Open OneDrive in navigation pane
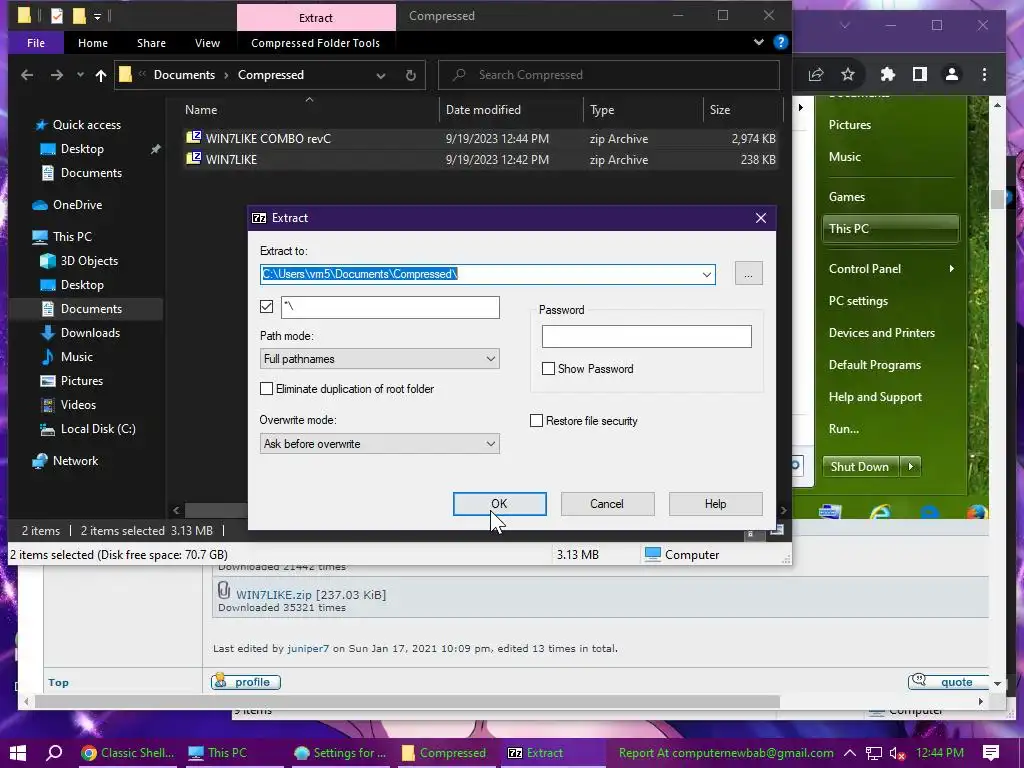This screenshot has height=768, width=1024. tap(77, 205)
